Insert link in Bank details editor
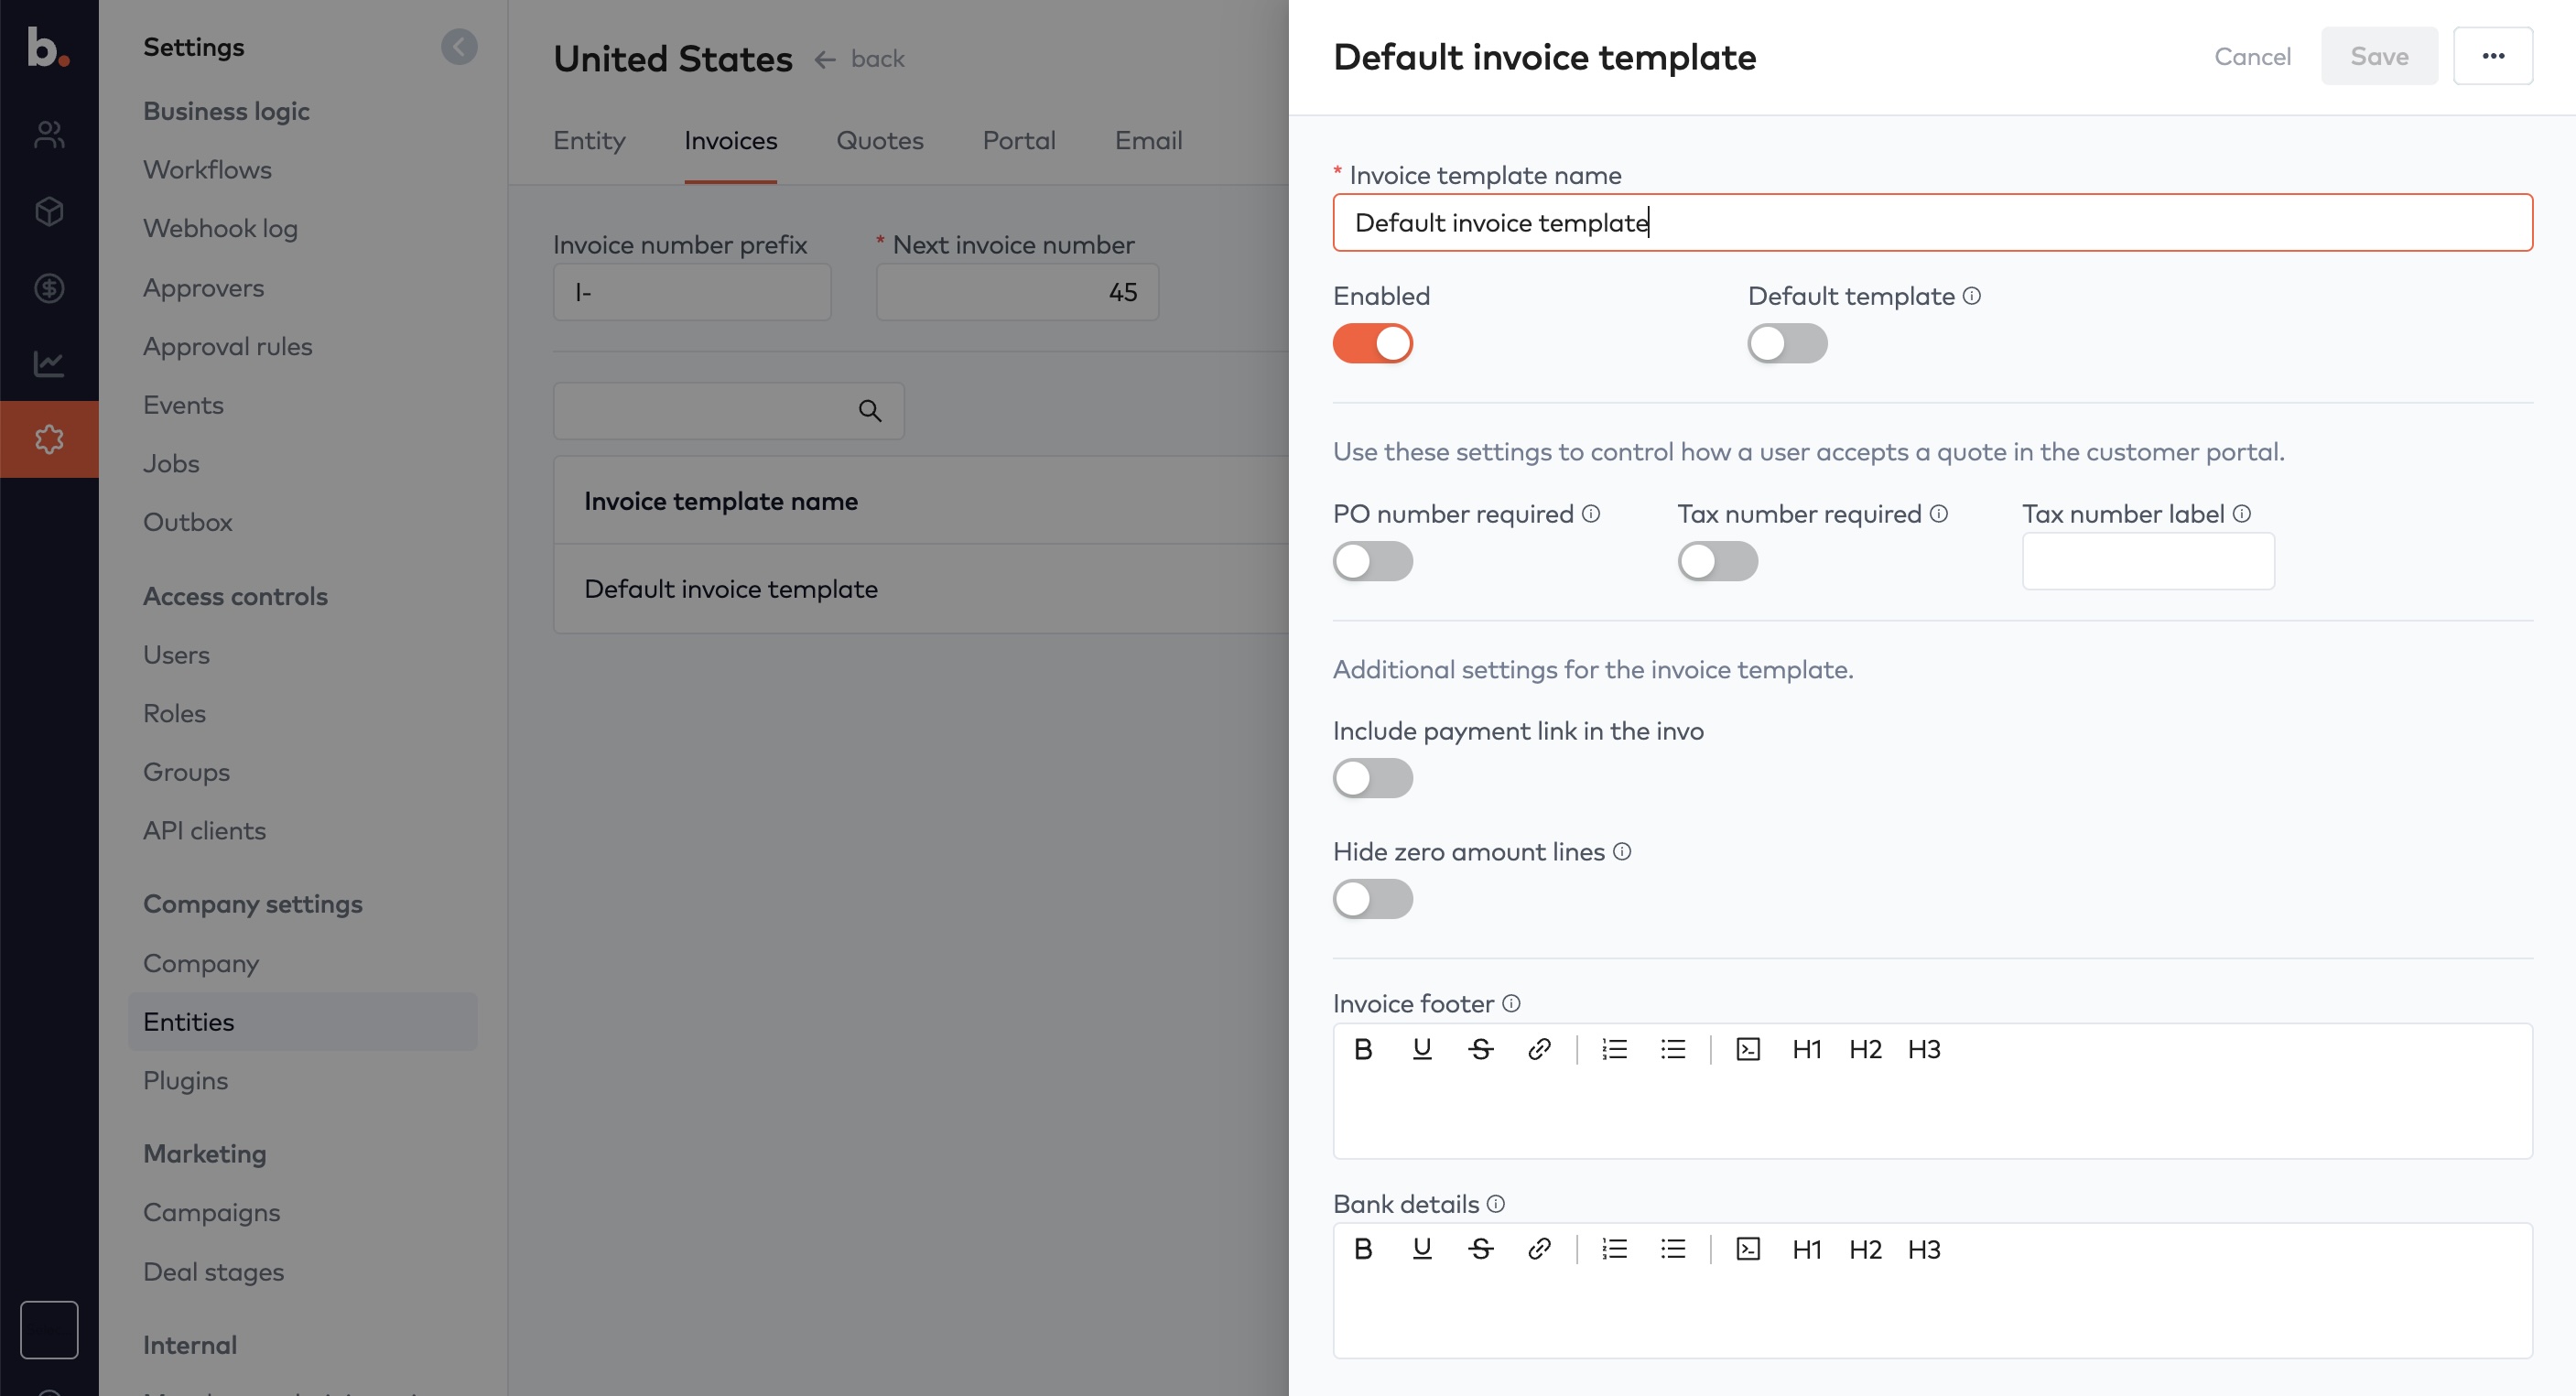2576x1396 pixels. (1539, 1249)
